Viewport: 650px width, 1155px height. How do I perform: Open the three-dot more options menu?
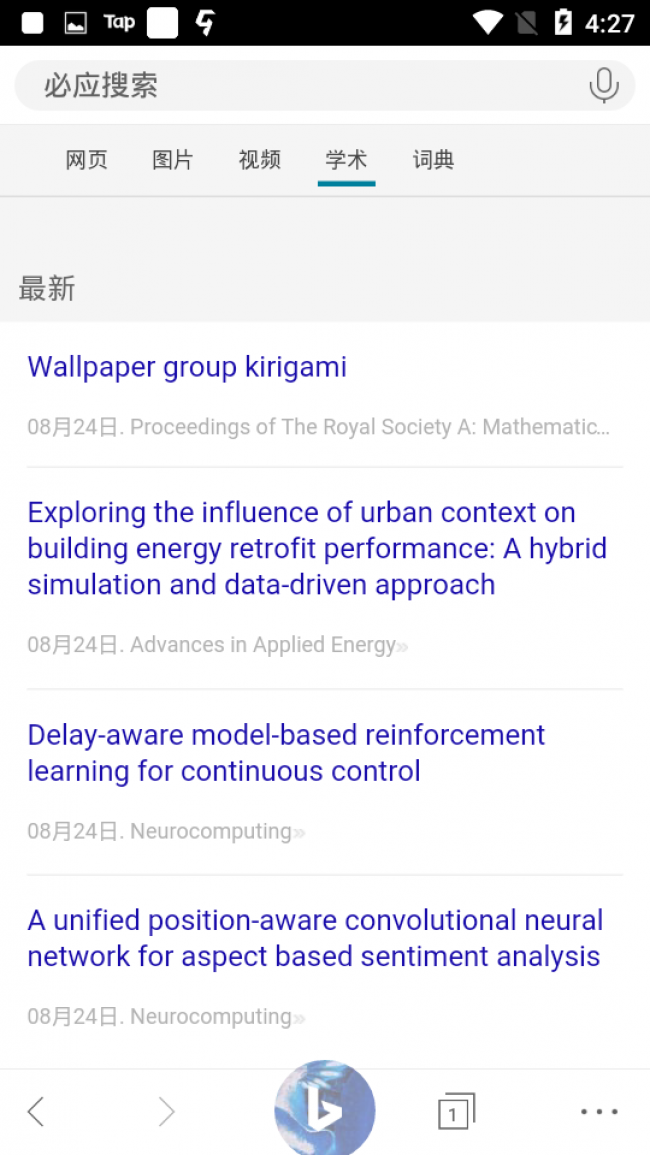pos(599,1111)
